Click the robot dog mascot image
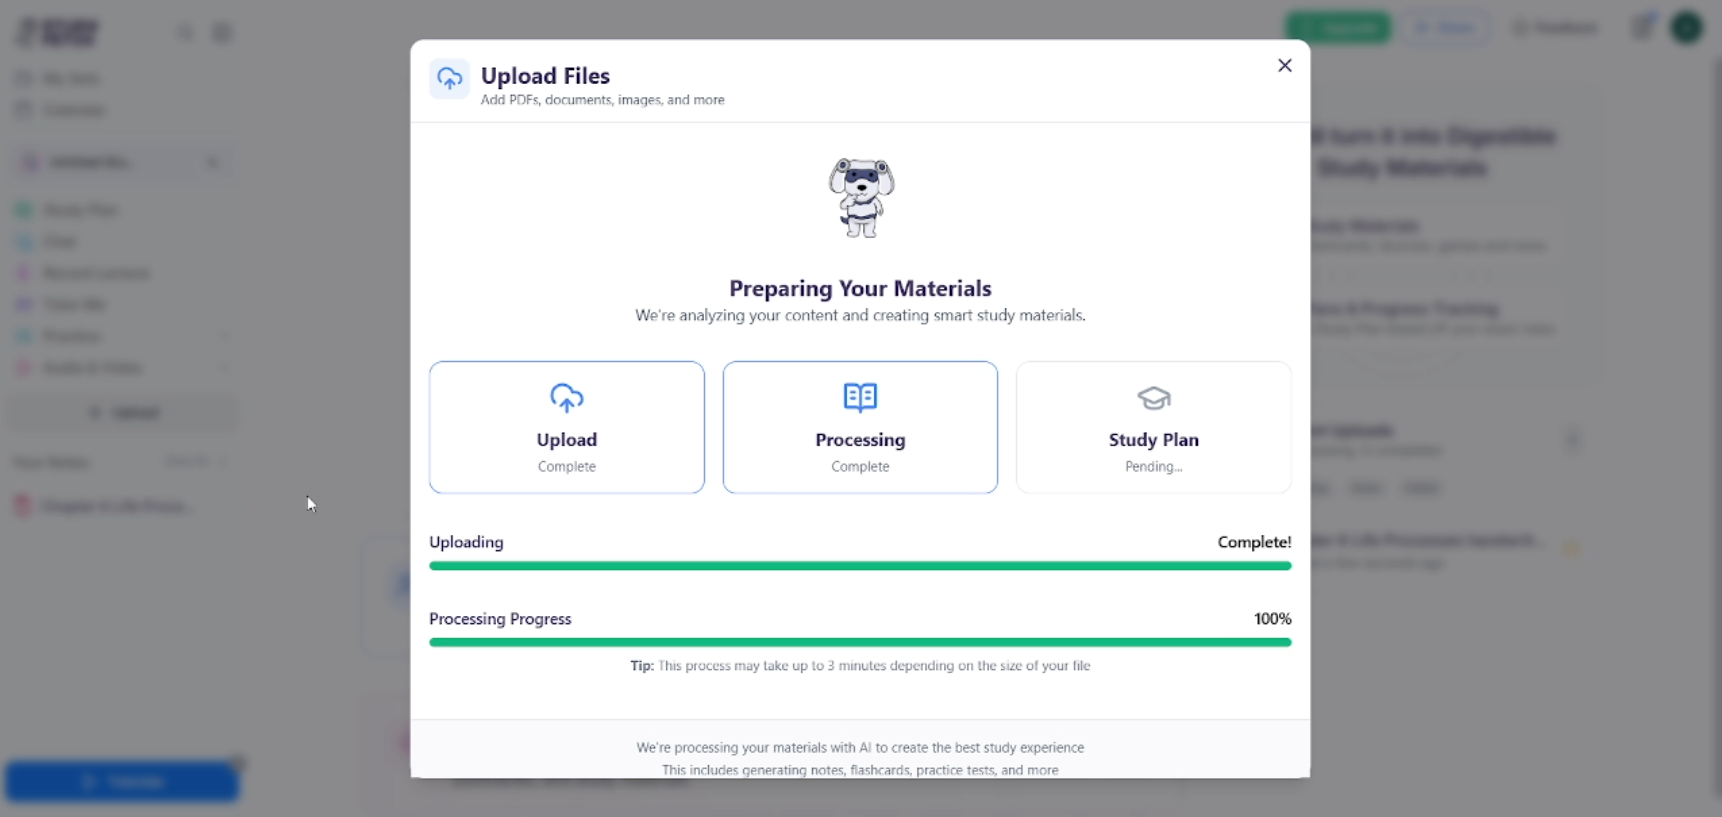 (861, 197)
